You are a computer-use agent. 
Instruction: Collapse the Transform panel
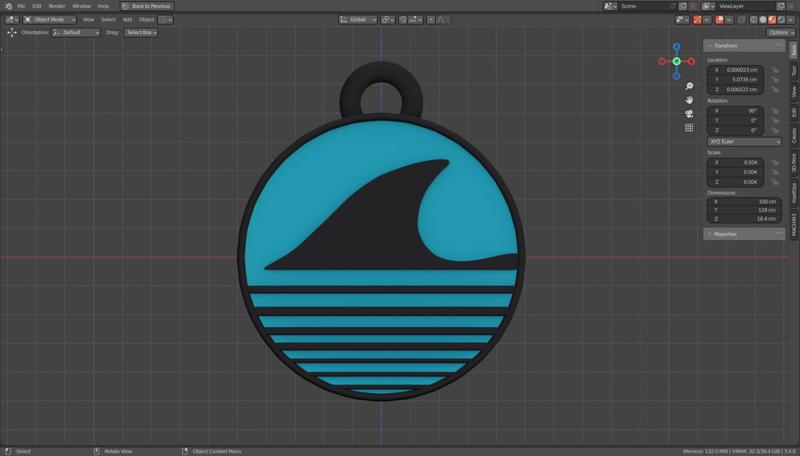(744, 45)
